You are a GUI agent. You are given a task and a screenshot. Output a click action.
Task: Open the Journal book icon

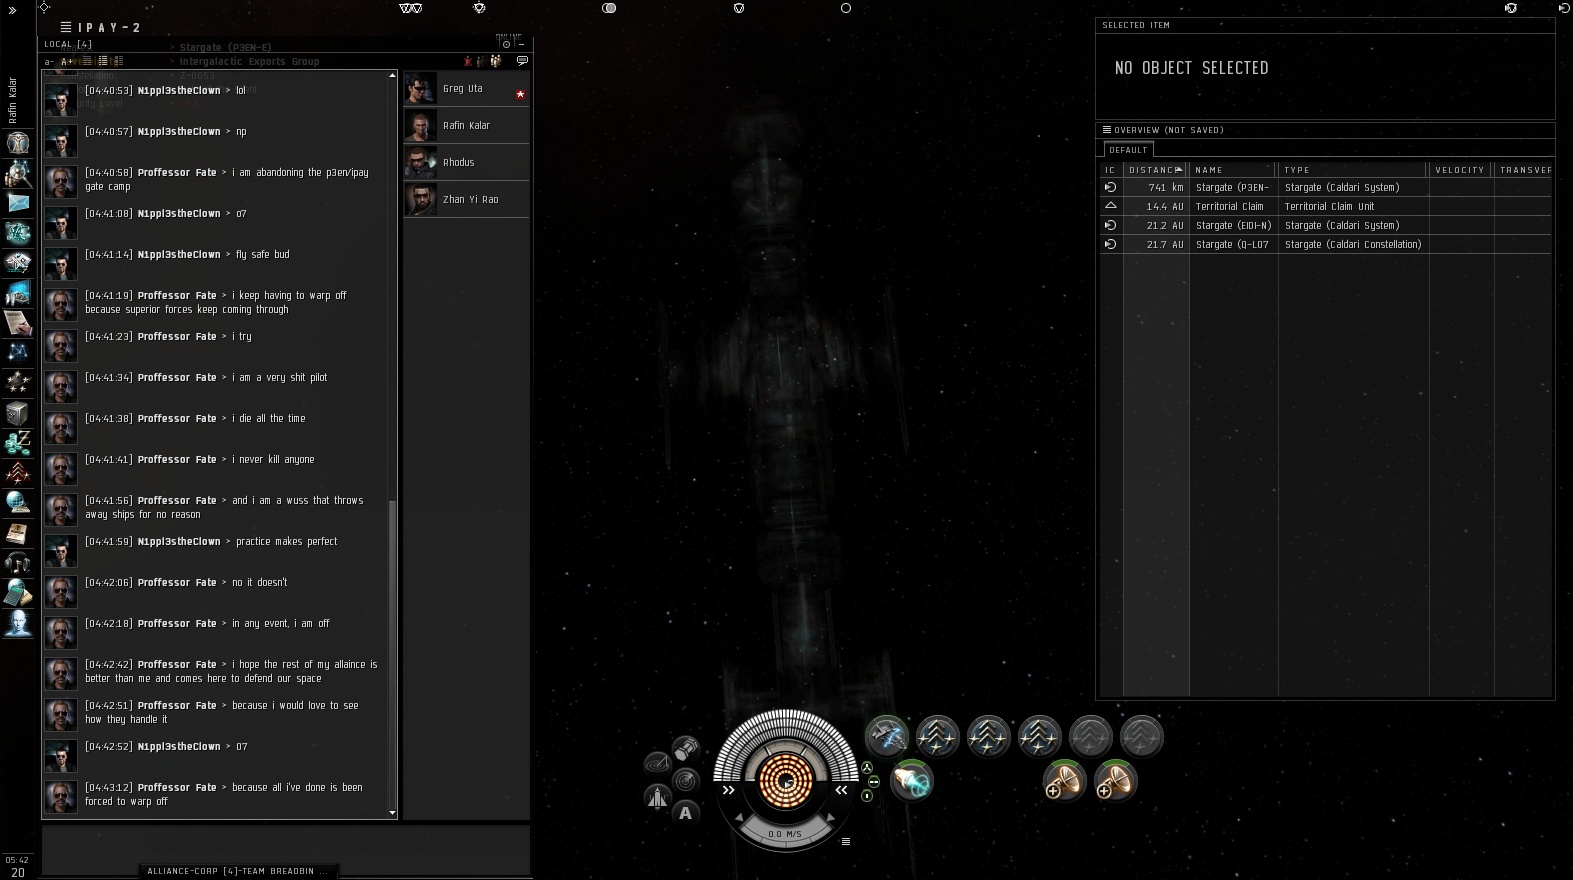(x=18, y=533)
